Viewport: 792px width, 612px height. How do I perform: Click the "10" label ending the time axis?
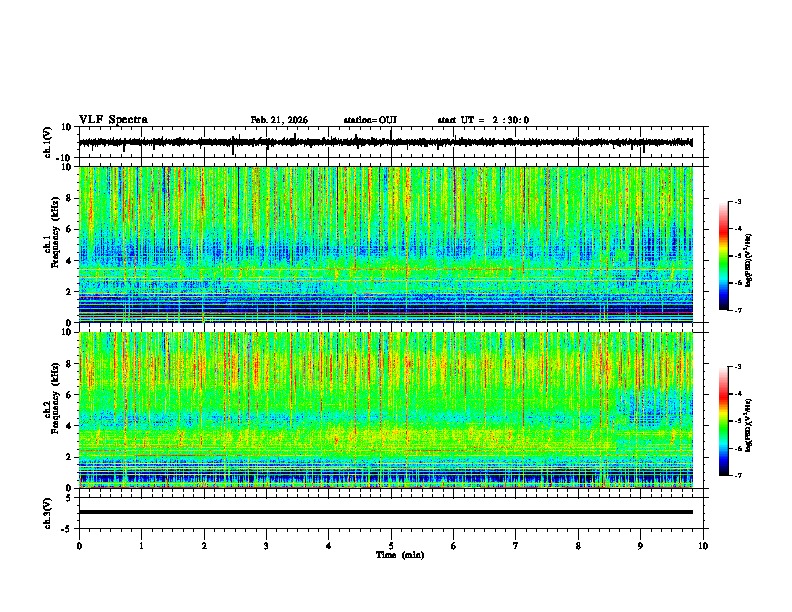pos(703,546)
